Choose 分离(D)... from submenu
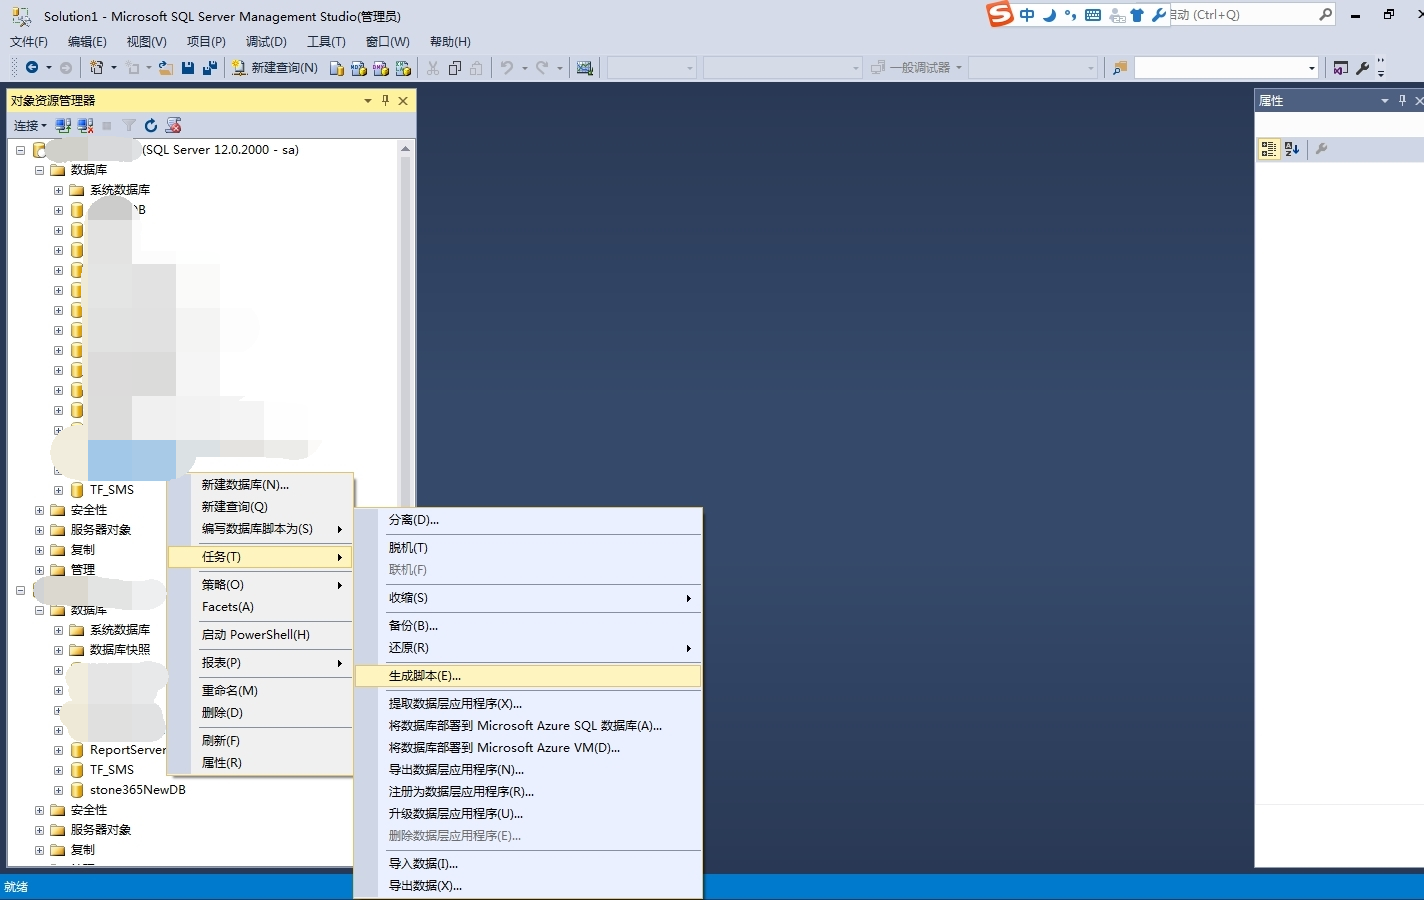Screen dimensions: 1424x900 (x=528, y=520)
